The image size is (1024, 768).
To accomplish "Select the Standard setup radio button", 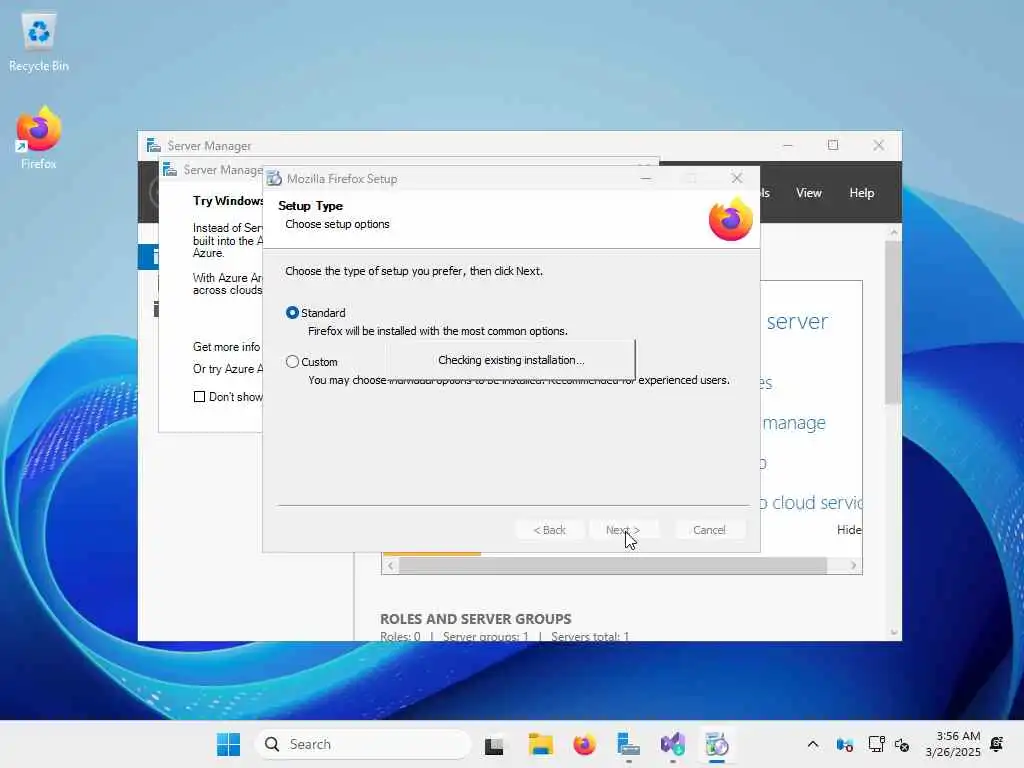I will click(292, 313).
